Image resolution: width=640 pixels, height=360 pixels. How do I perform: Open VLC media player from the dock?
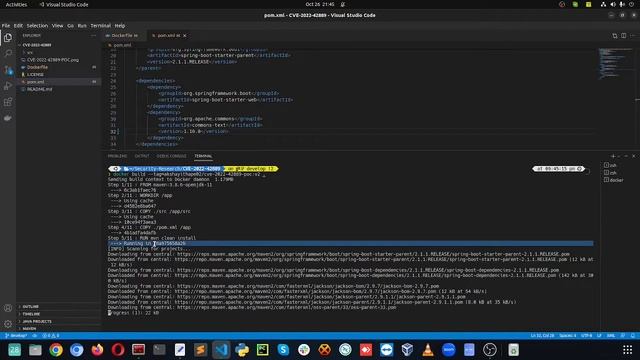coord(428,350)
